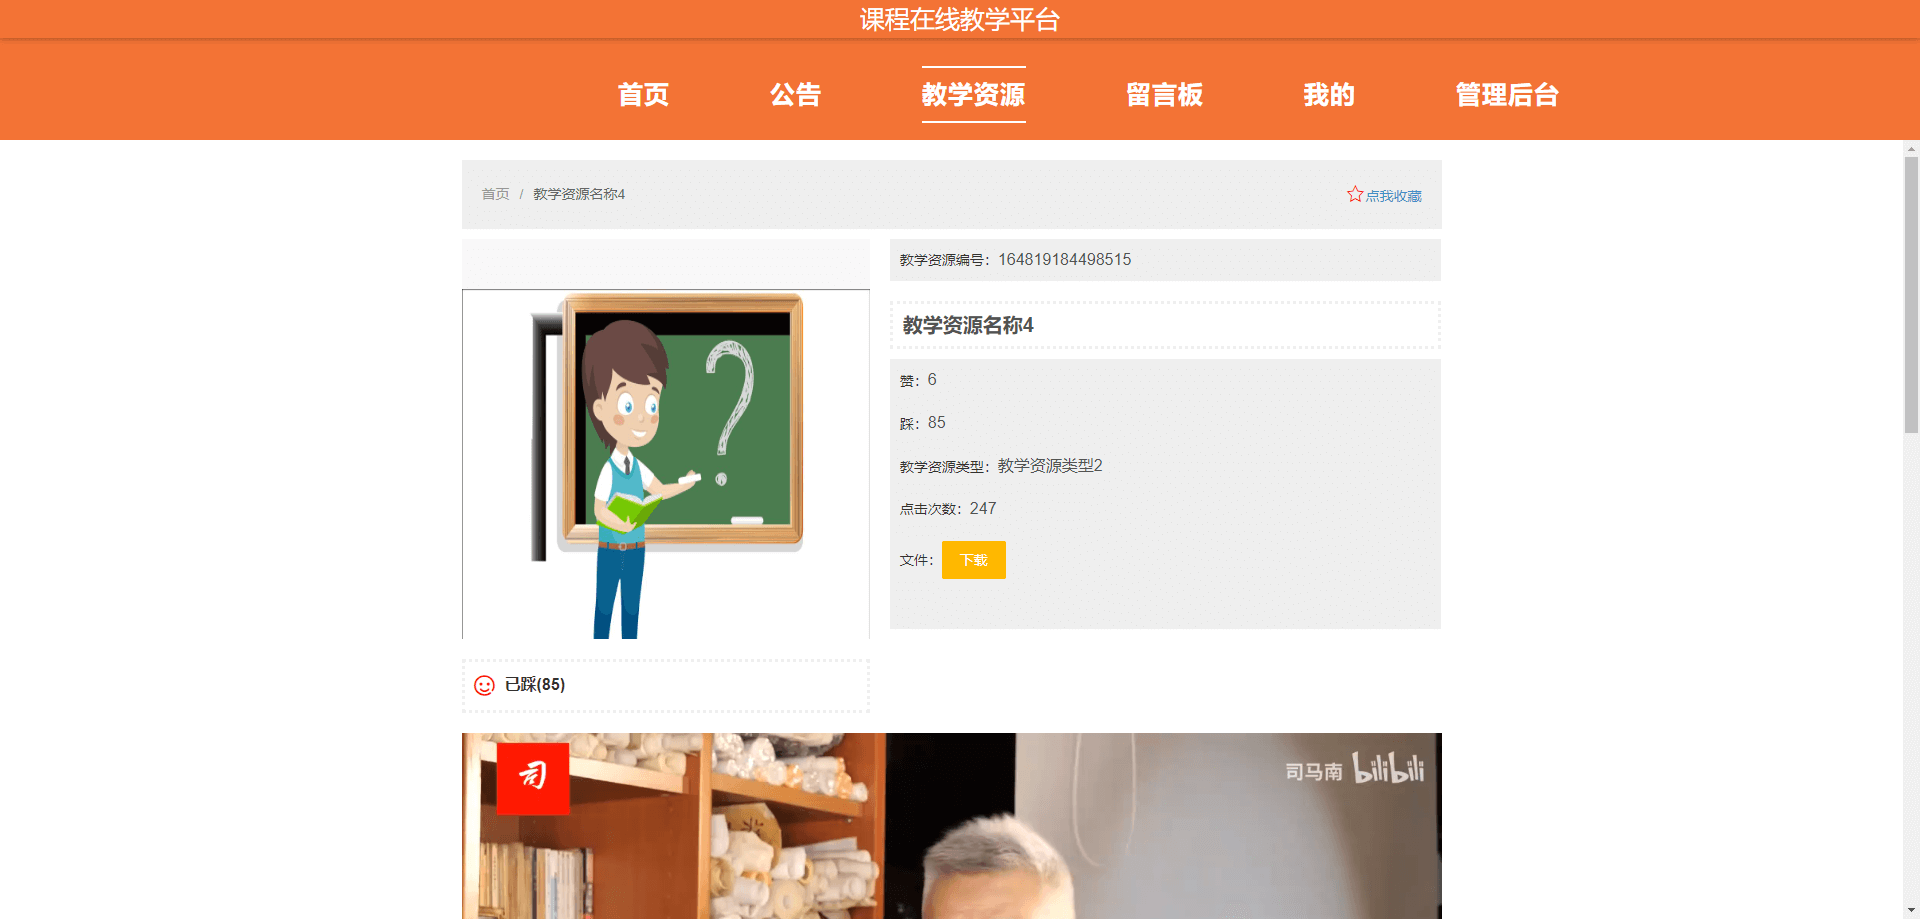Click the 赞 count value 6

tap(932, 380)
